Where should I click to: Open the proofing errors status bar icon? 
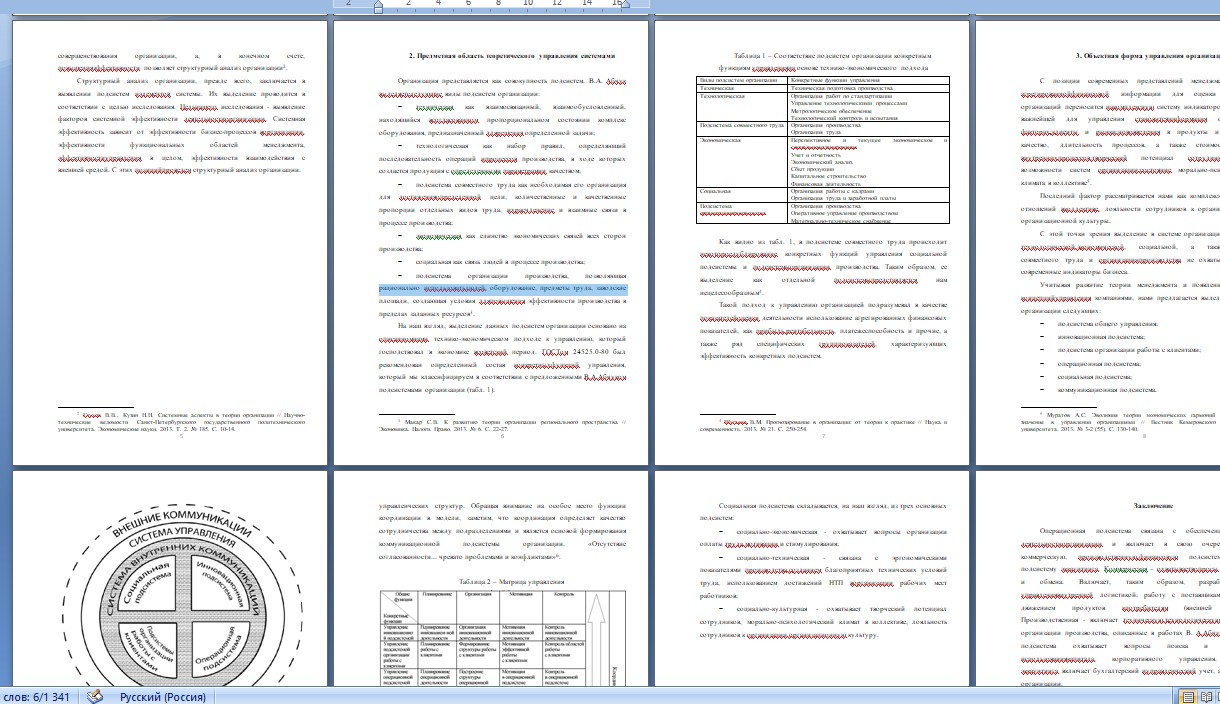95,696
